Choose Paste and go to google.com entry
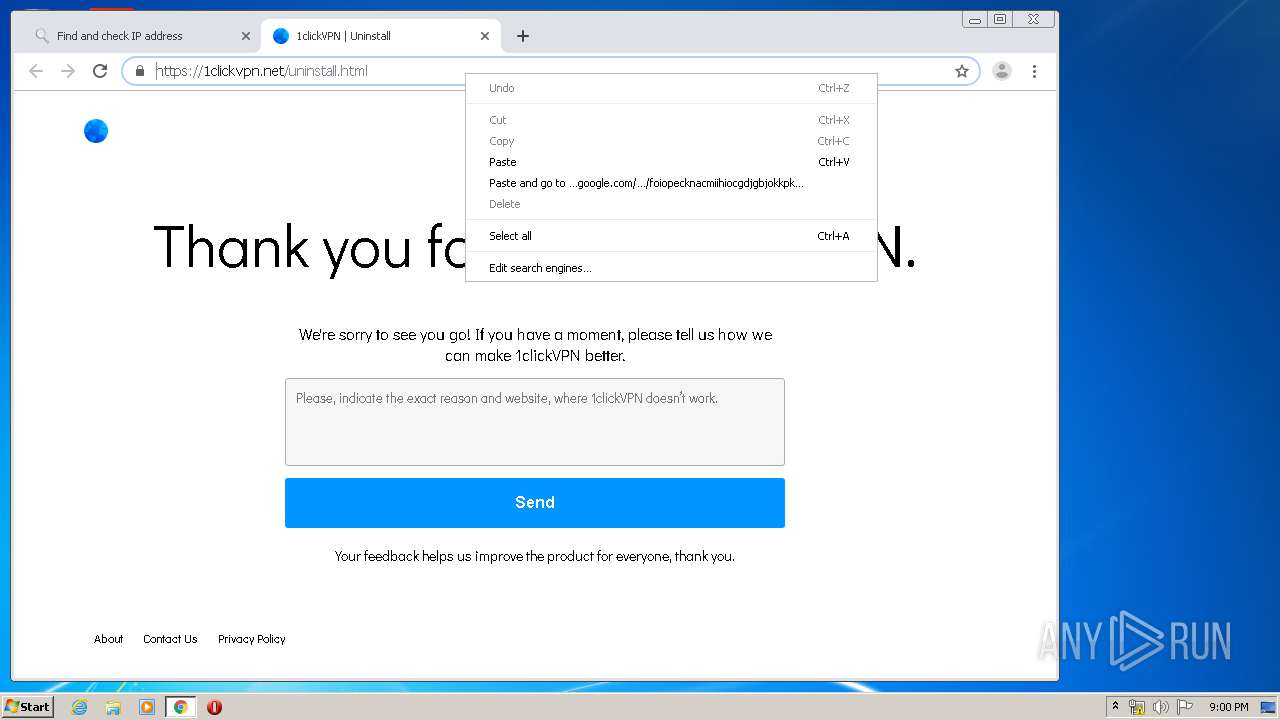Image resolution: width=1280 pixels, height=720 pixels. (671, 183)
